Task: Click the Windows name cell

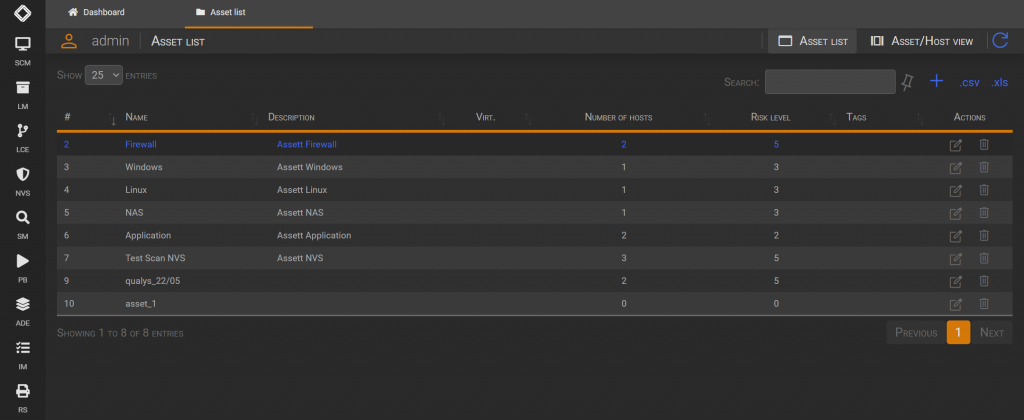Action: [144, 167]
